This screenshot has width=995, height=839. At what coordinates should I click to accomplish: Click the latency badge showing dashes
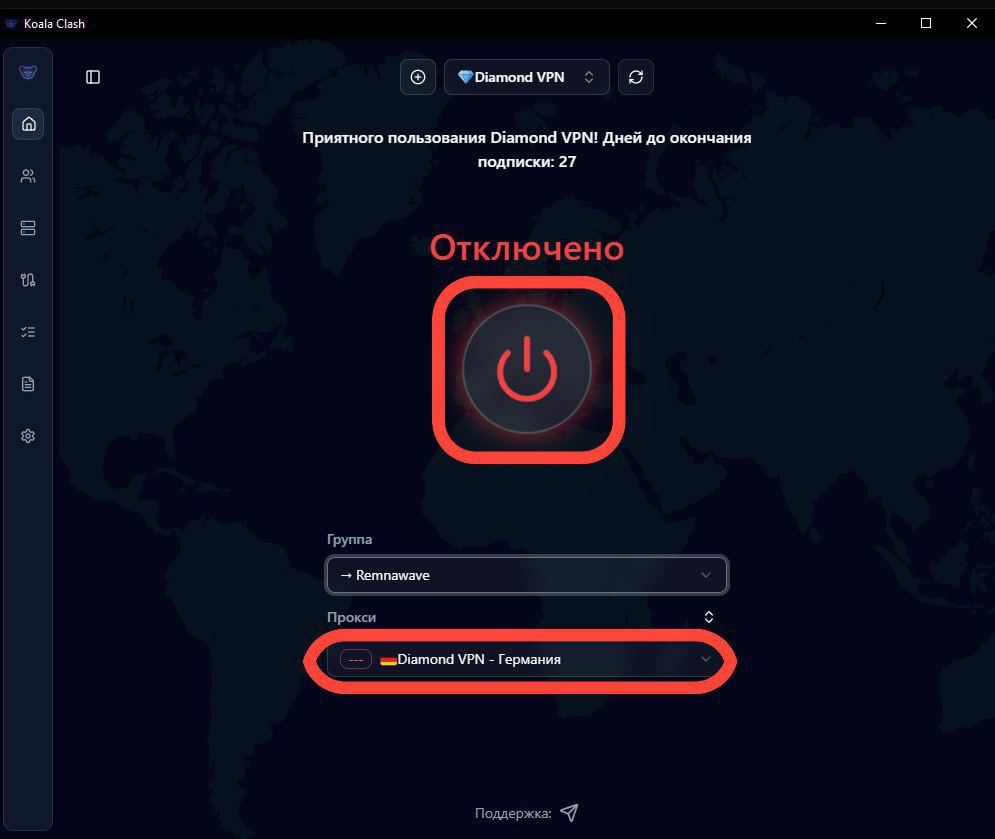coord(355,660)
